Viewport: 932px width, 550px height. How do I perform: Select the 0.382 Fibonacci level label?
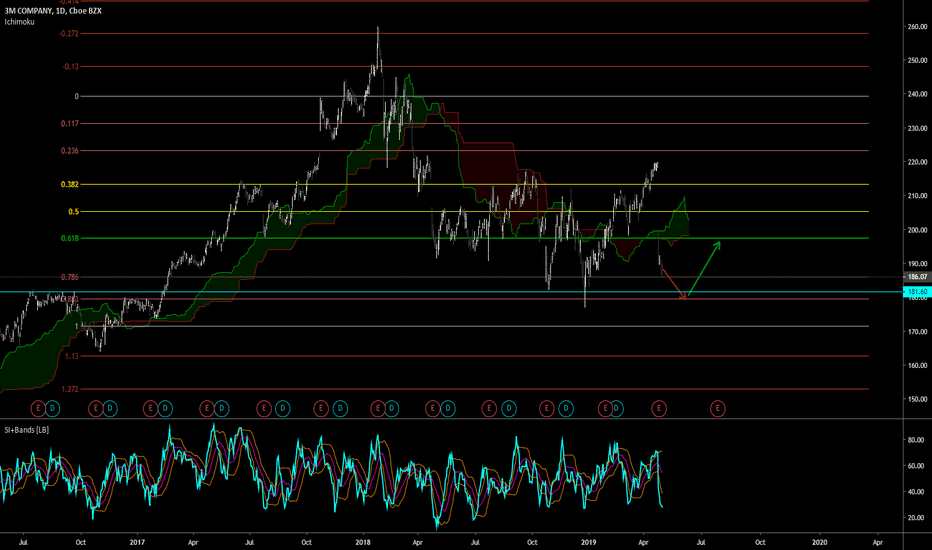coord(70,184)
